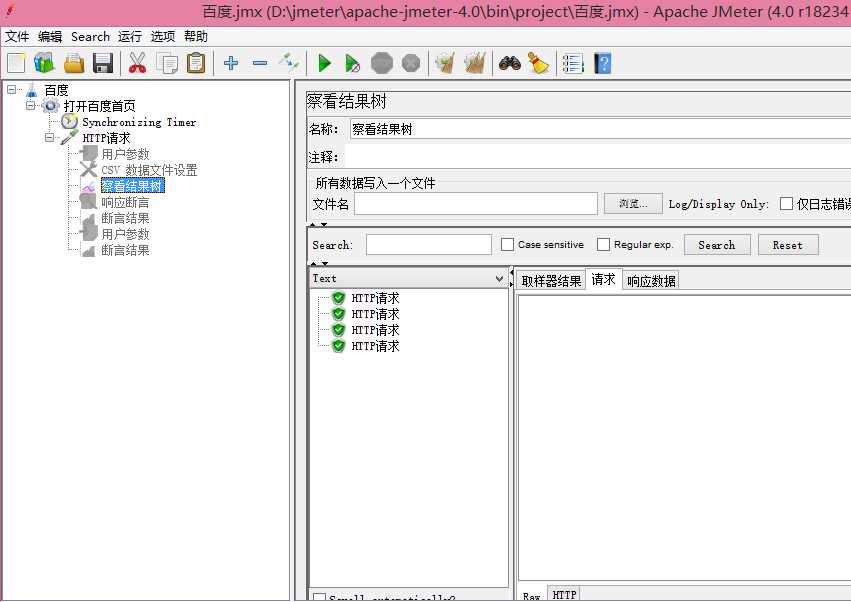This screenshot has height=602, width=851.
Task: Select CSV 数据文件设置 in the tree
Action: click(x=149, y=170)
